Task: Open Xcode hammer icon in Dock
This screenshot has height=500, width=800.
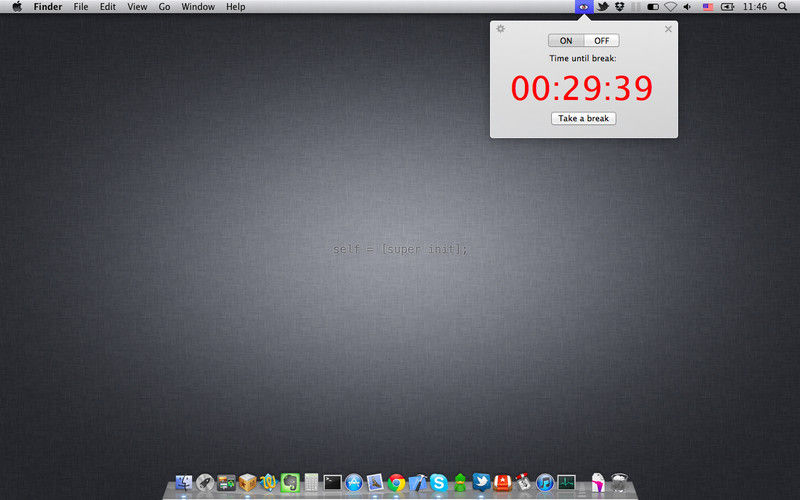Action: pyautogui.click(x=417, y=482)
